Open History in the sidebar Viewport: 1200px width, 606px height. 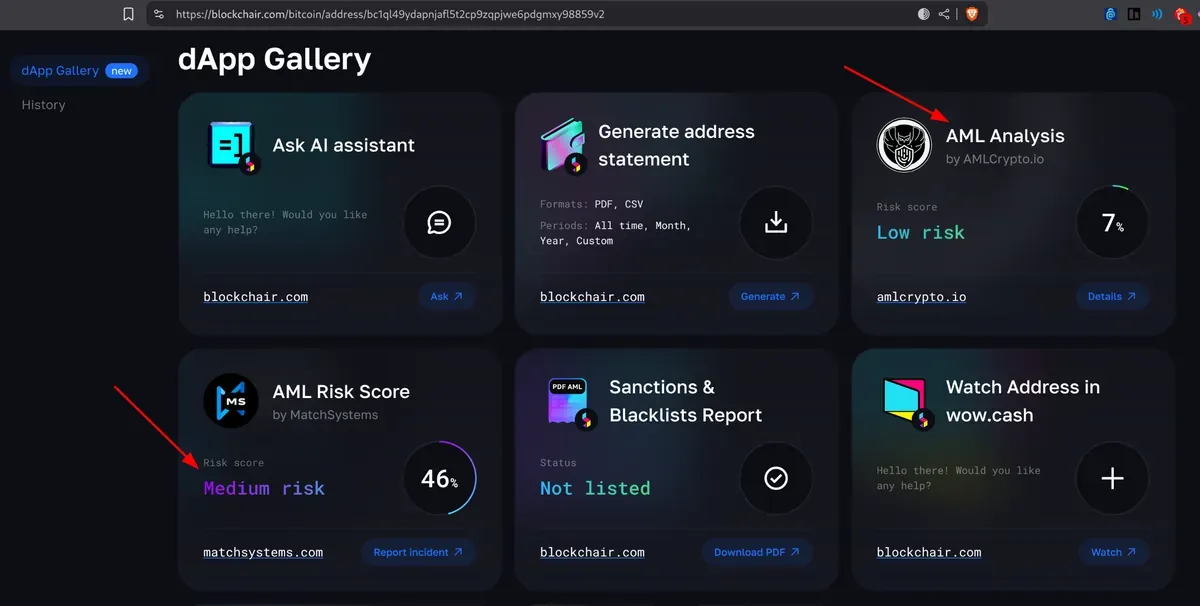(x=43, y=104)
